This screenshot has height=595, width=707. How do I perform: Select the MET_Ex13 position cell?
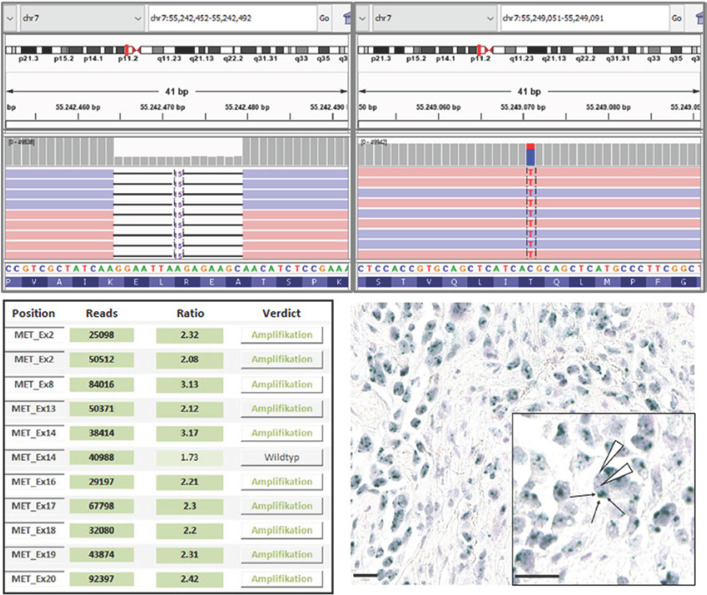tap(34, 409)
